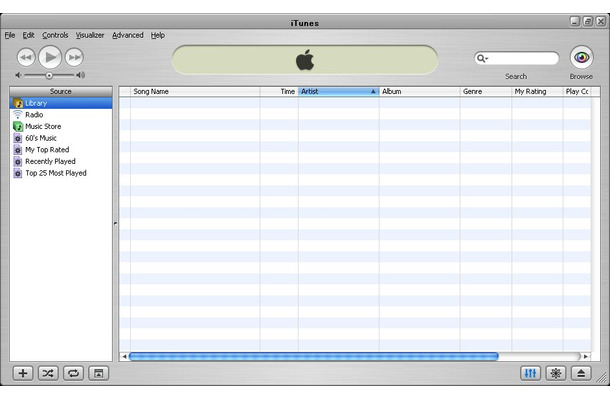Screen dimensions: 610x400
Task: Click the Music Store green icon
Action: (18, 126)
